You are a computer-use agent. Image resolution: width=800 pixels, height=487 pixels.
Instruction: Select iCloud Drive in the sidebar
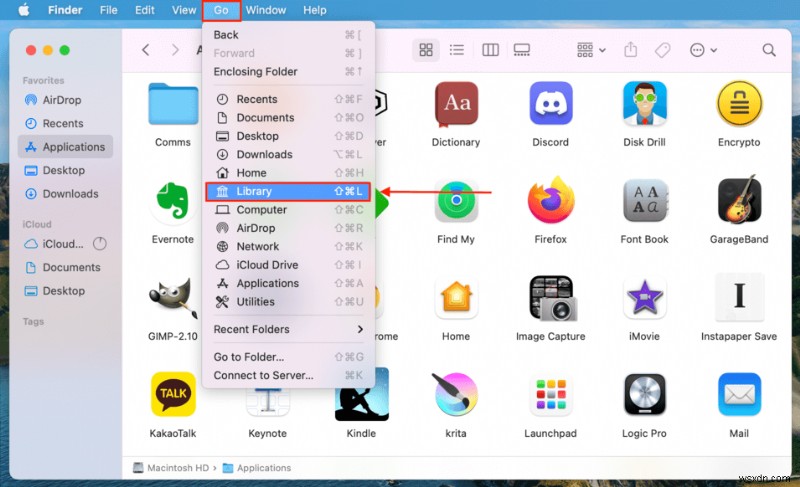[x=55, y=244]
